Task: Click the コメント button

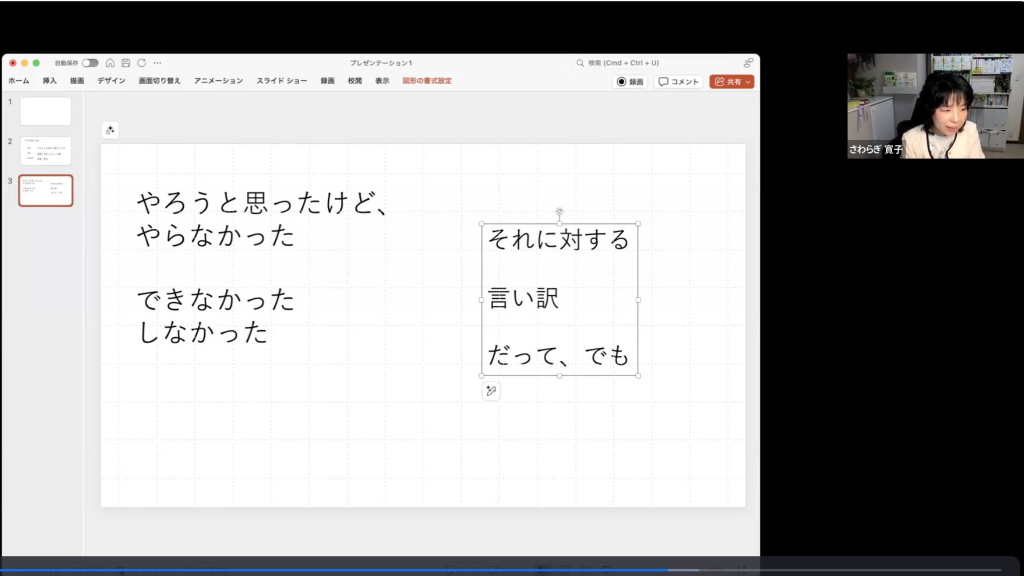Action: click(679, 82)
